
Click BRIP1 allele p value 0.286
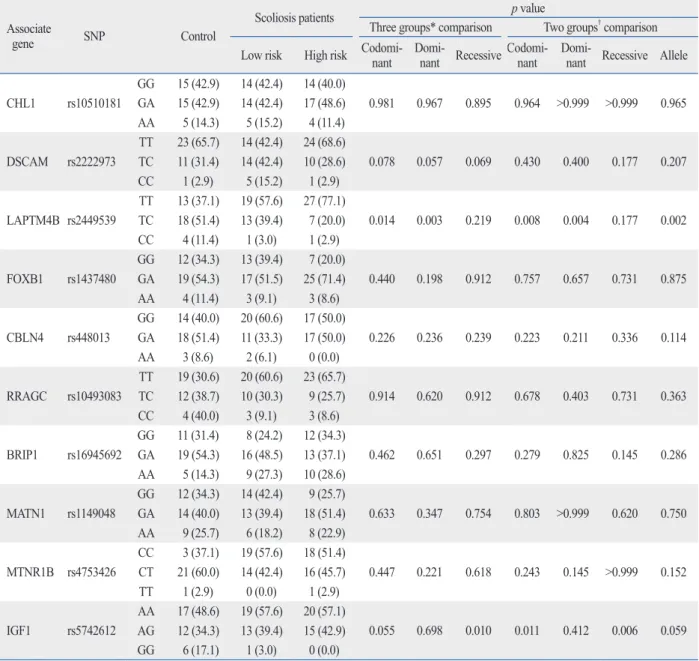tap(673, 455)
